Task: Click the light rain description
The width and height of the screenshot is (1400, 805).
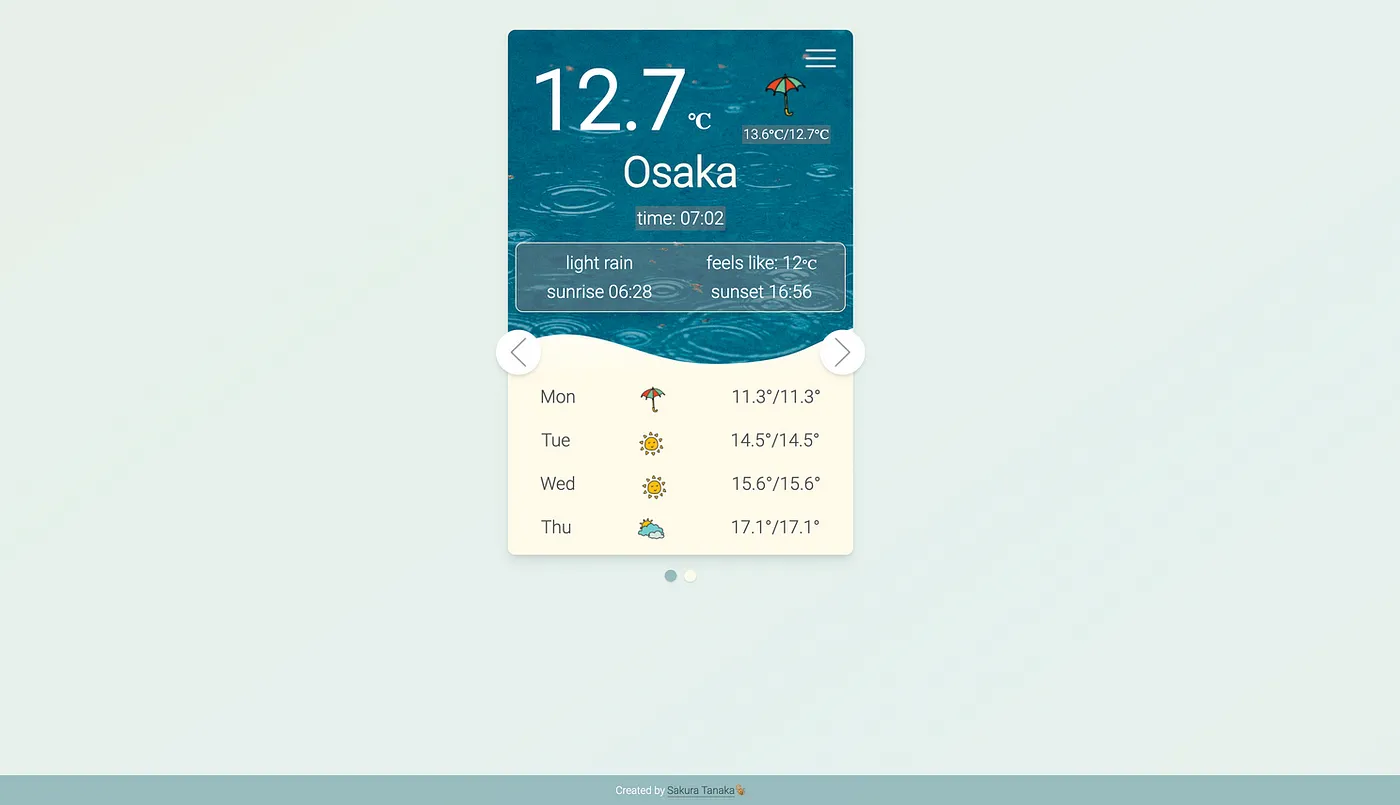Action: click(x=599, y=263)
